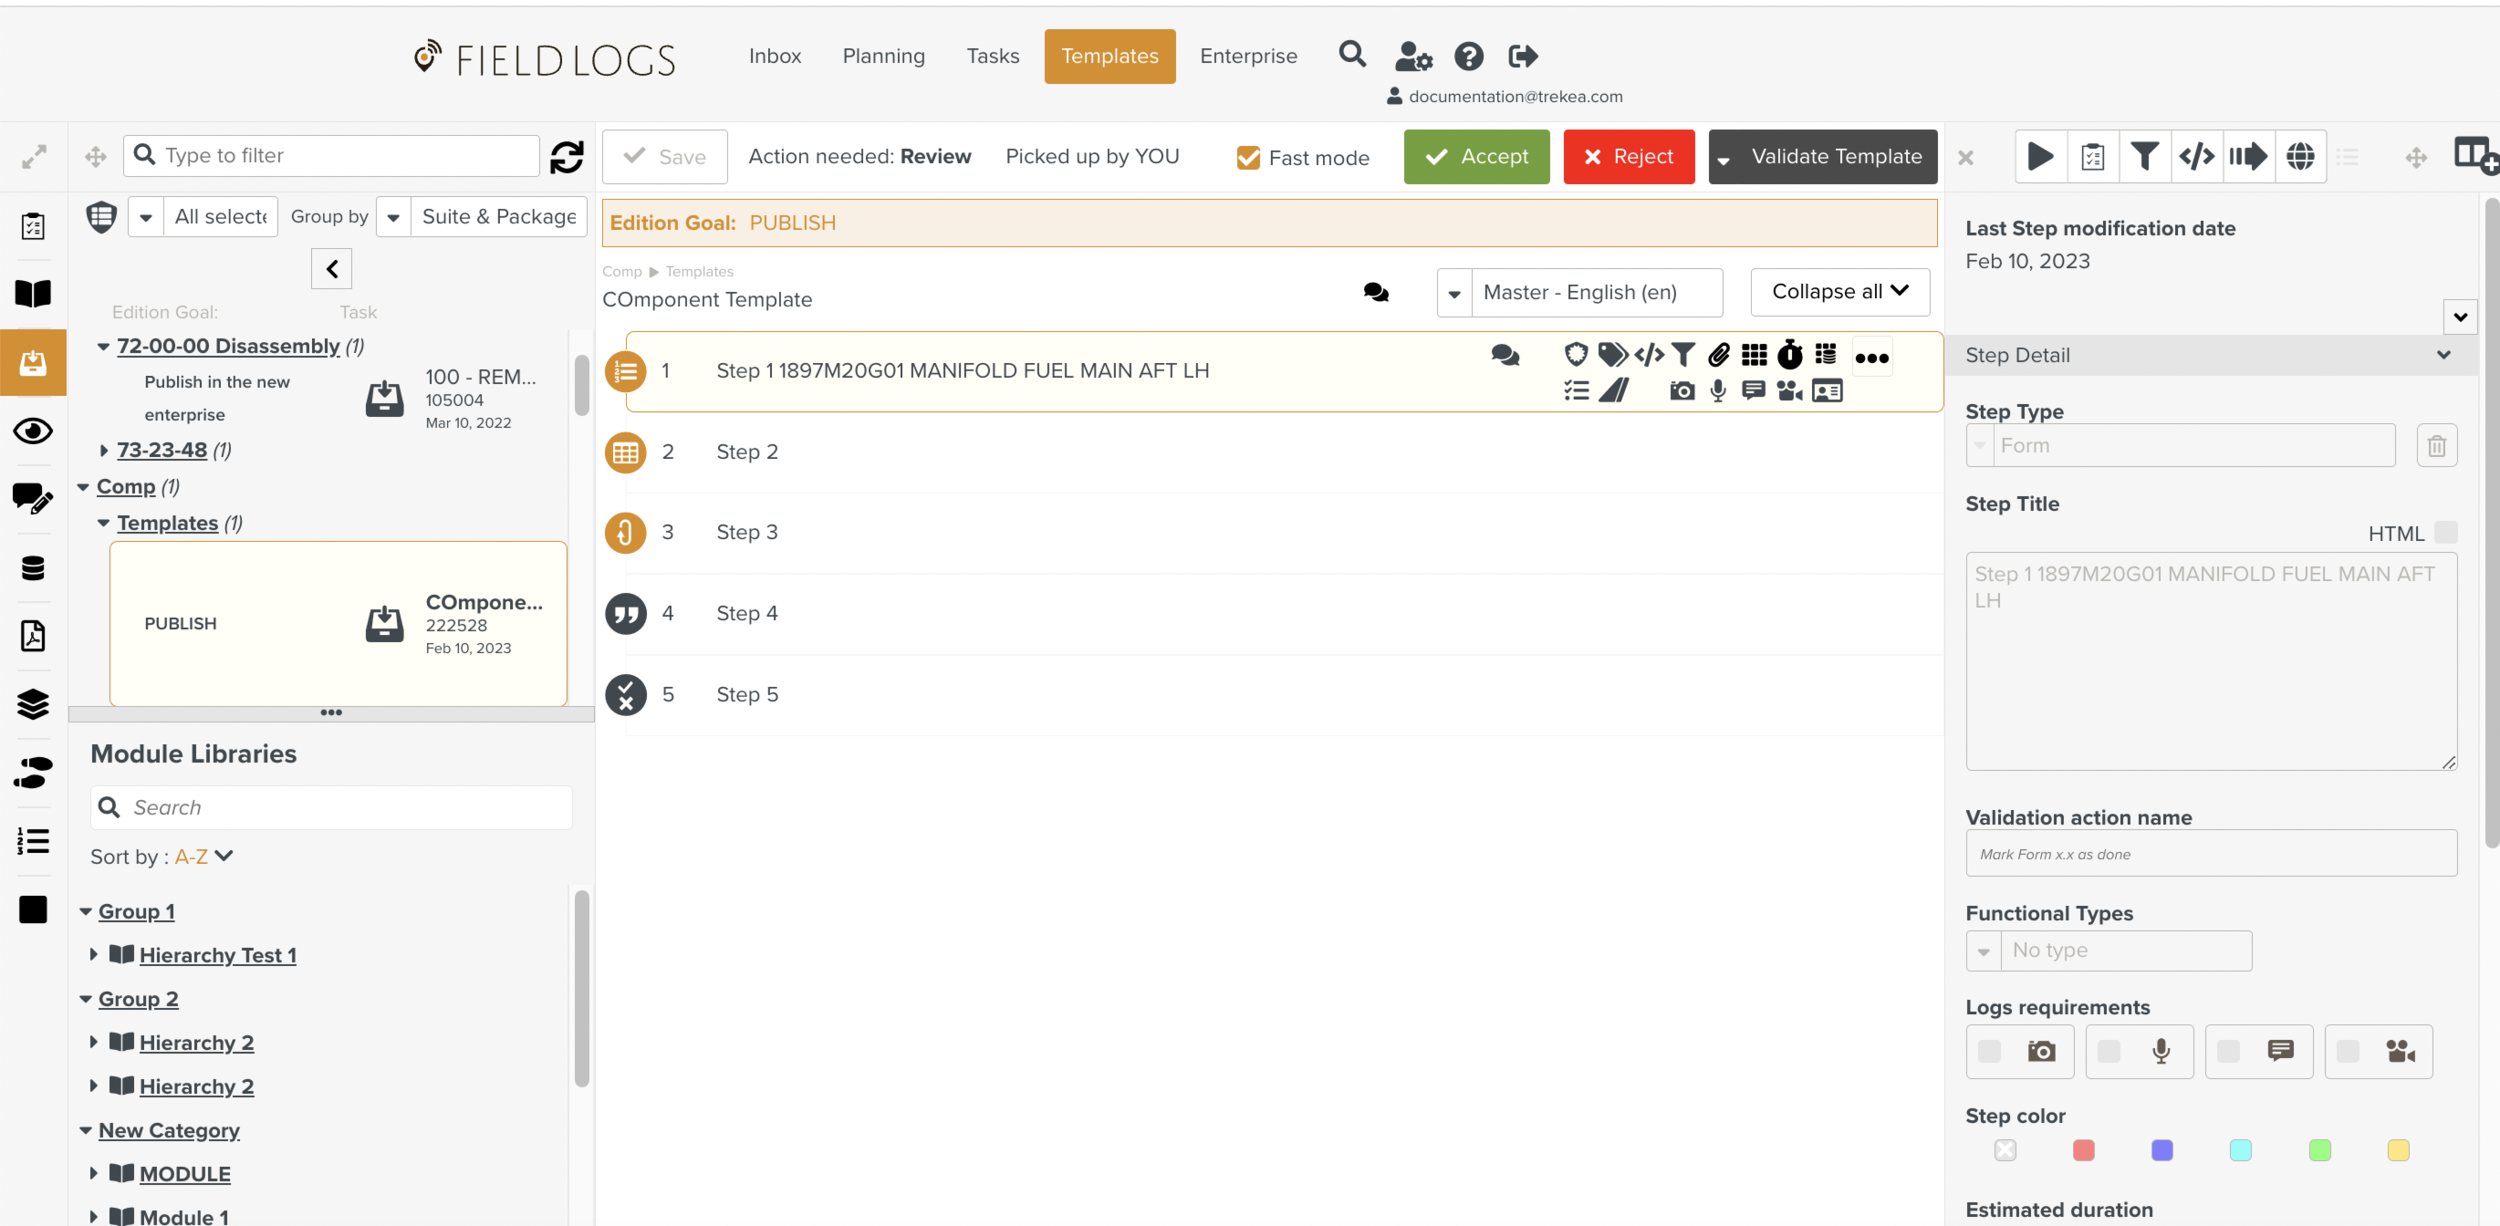The width and height of the screenshot is (2500, 1226).
Task: Open the Collapse all dropdown
Action: (1840, 292)
